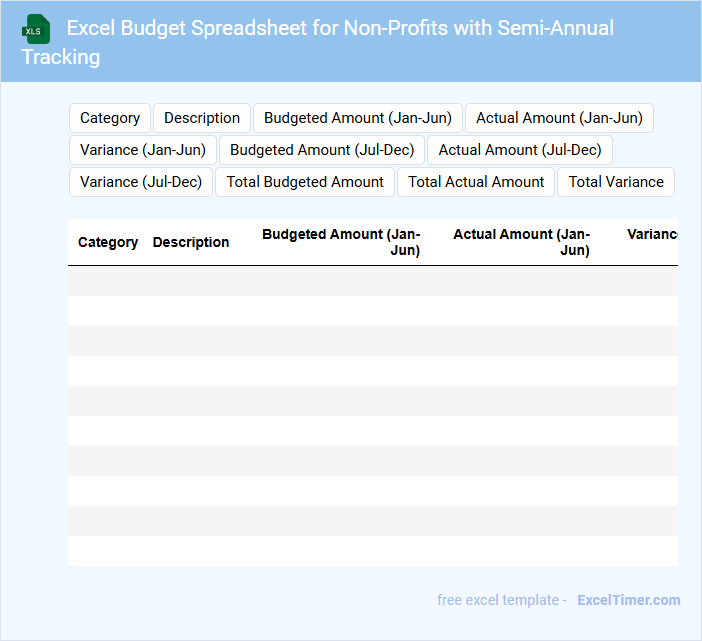This screenshot has width=702, height=641.
Task: Click the Budgeted Amount (Jan-Jun) tag
Action: 358,118
